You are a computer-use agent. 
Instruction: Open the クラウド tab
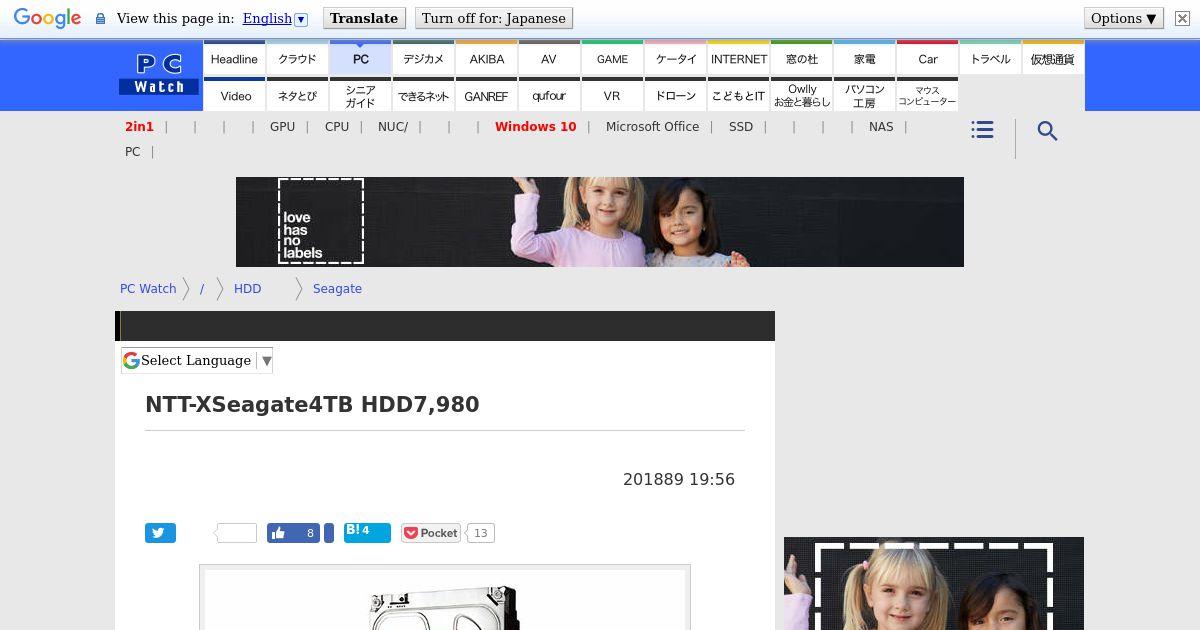297,58
